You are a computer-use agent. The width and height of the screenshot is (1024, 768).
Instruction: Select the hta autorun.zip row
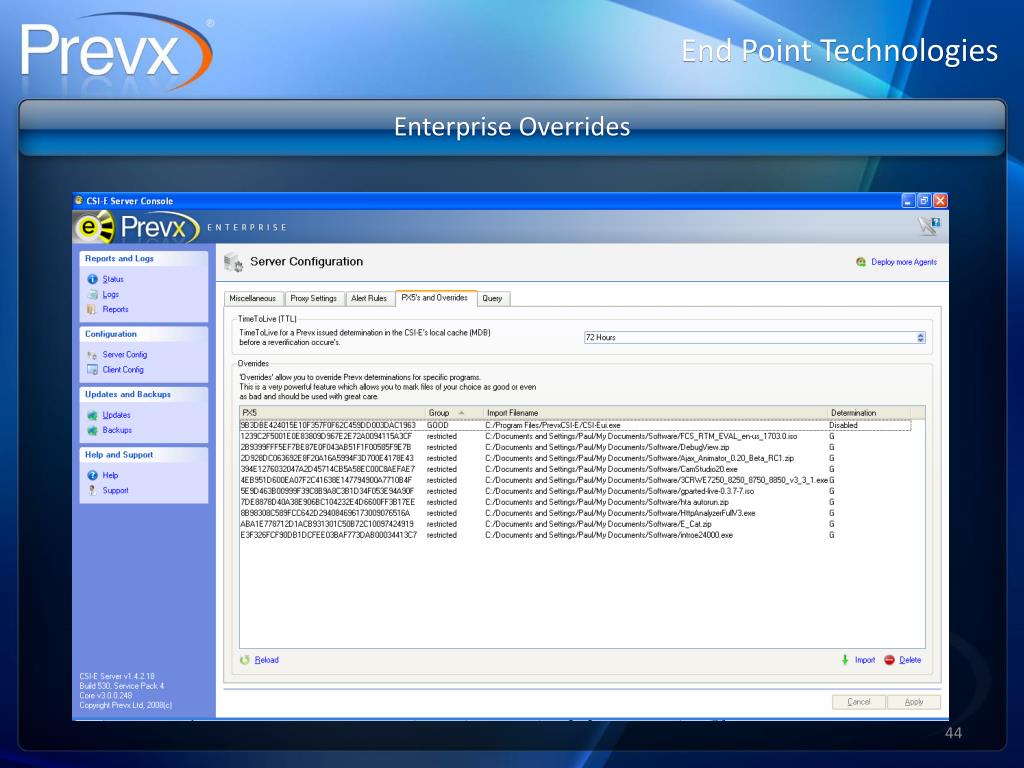(575, 502)
